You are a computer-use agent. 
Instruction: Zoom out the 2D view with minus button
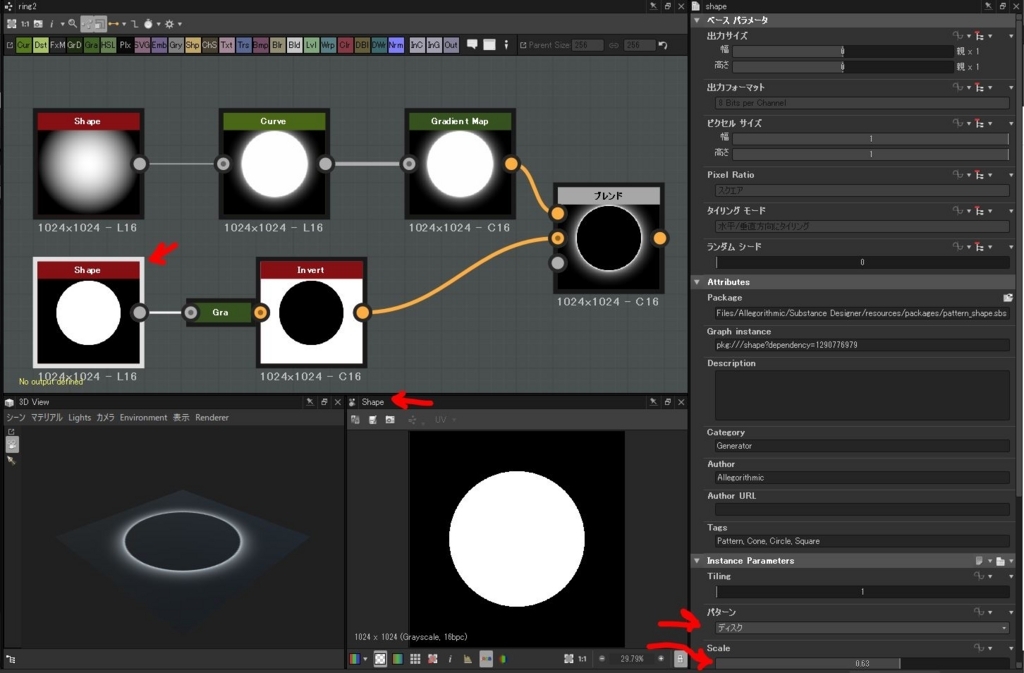pos(602,659)
